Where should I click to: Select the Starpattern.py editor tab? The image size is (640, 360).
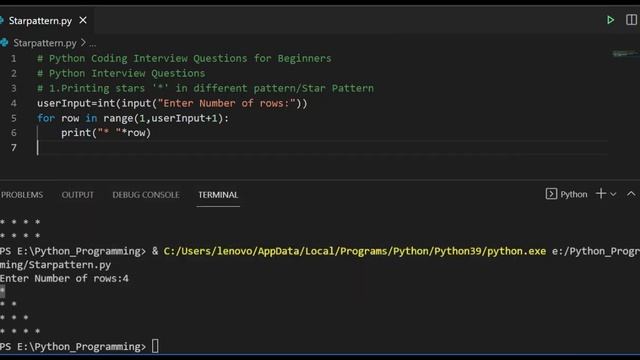[40, 20]
